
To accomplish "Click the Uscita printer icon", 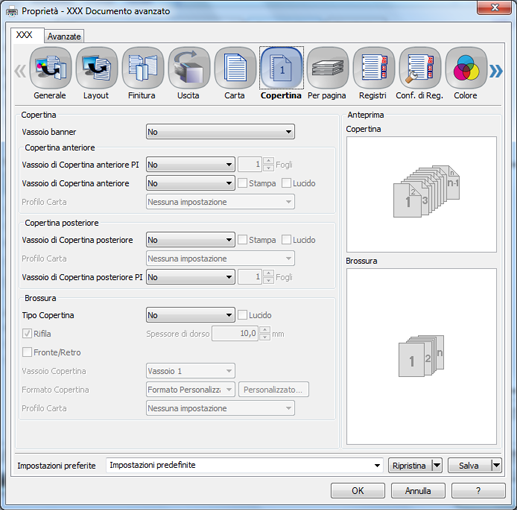I will pyautogui.click(x=189, y=68).
